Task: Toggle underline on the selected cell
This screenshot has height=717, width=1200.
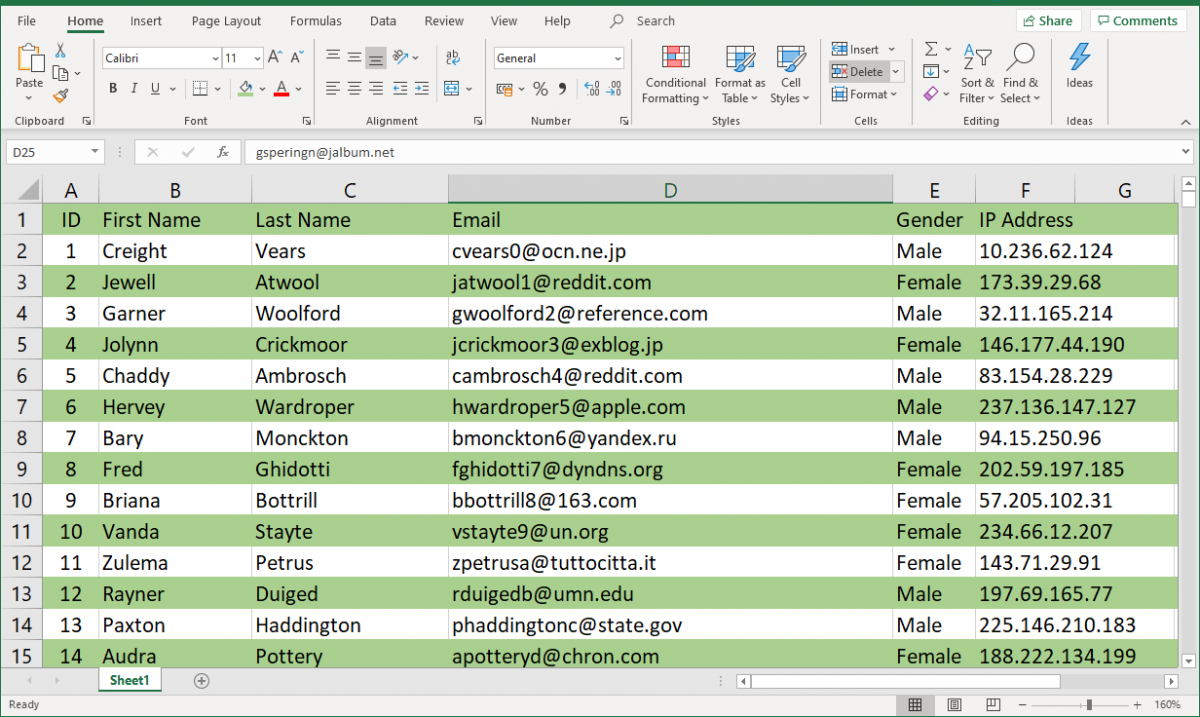Action: [156, 88]
